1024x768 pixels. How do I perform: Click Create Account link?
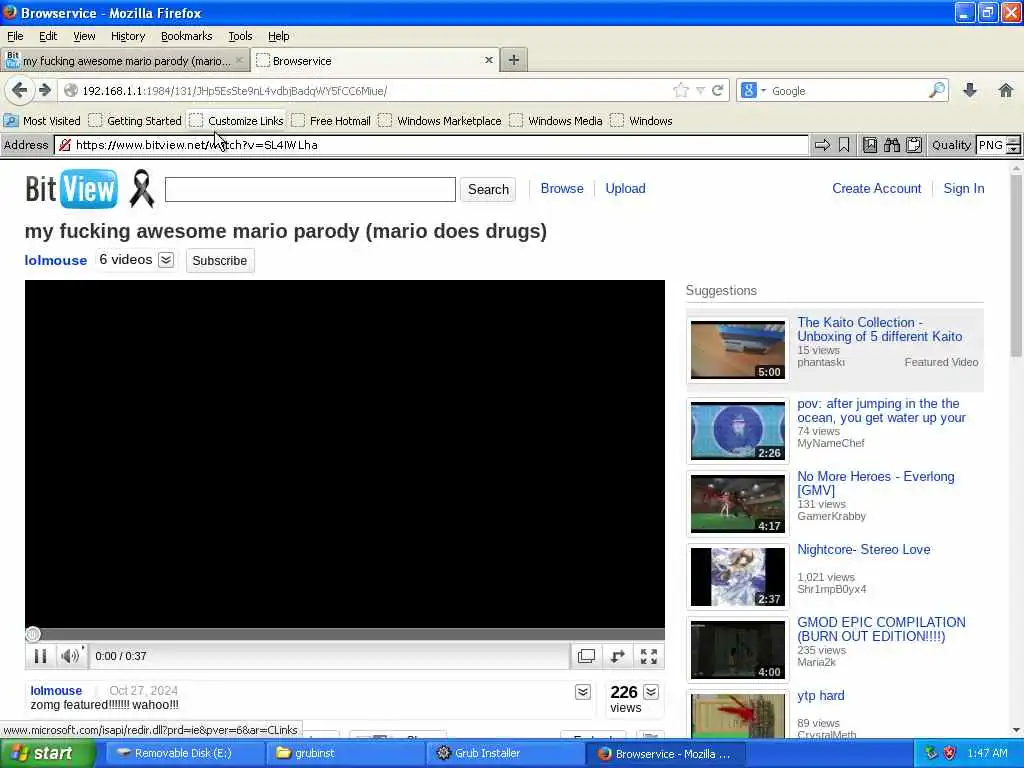point(876,188)
